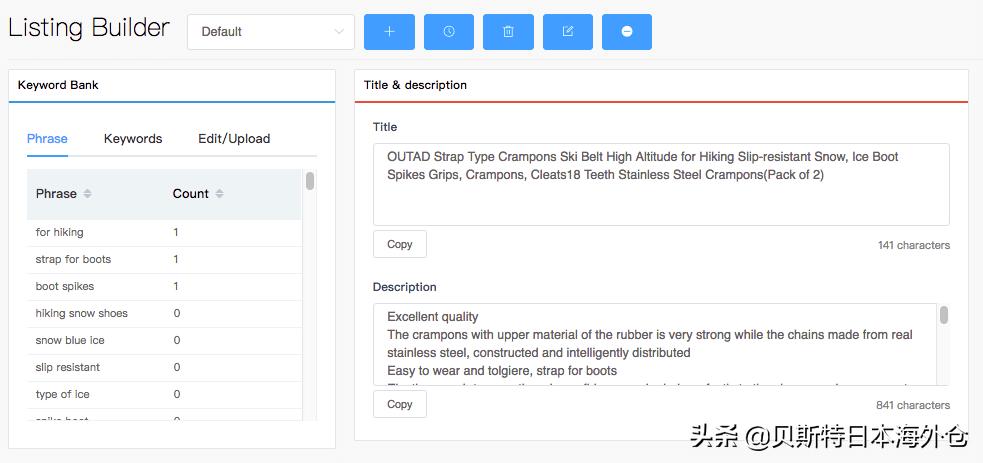Click inside the Description text area

pyautogui.click(x=655, y=345)
